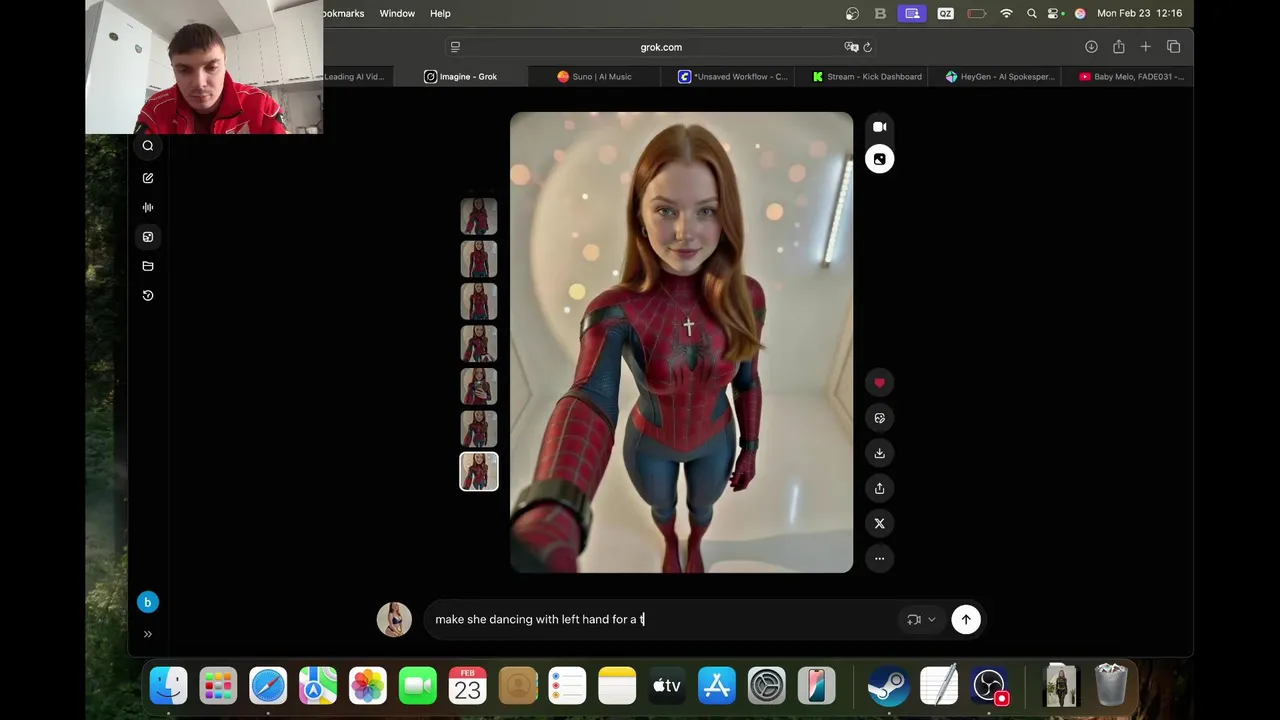Open Launchpad from the Dock

coord(218,685)
